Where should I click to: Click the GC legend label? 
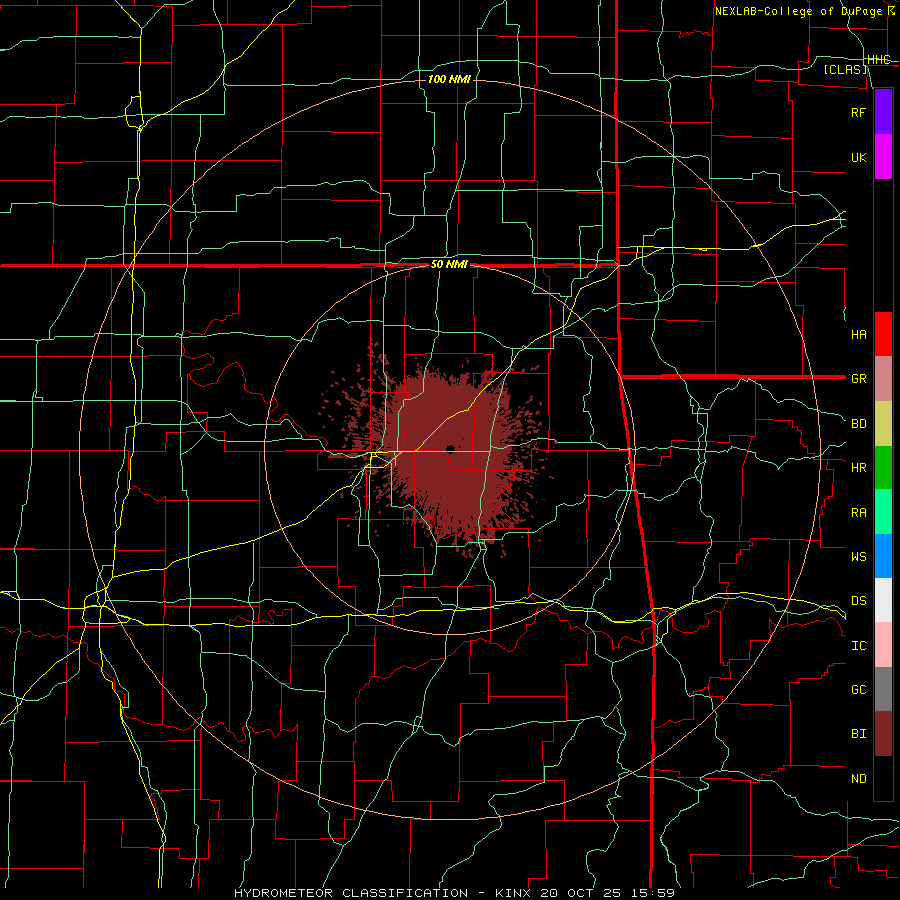[858, 690]
